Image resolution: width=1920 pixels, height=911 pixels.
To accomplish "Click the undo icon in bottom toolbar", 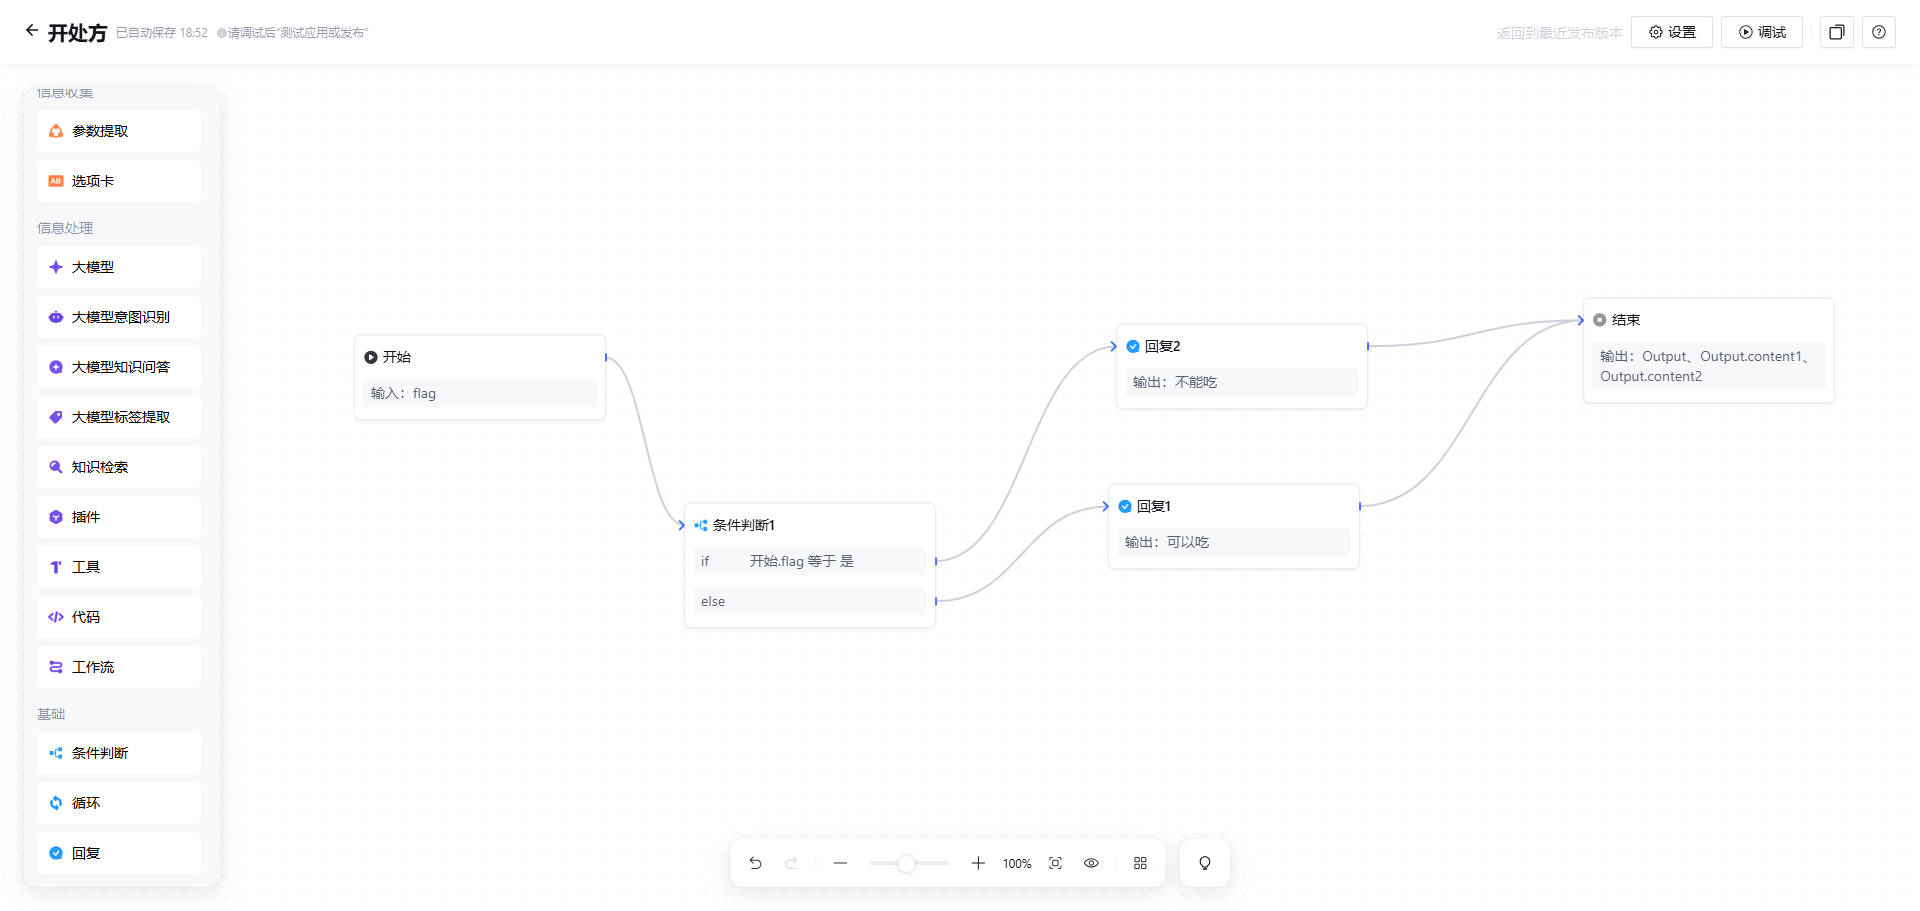I will click(755, 863).
